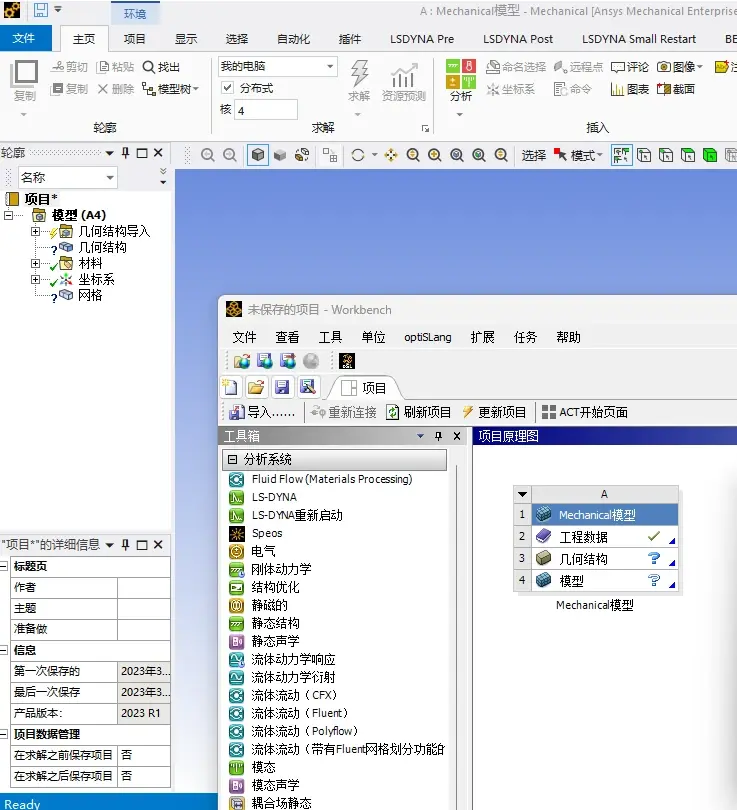This screenshot has height=810, width=737.
Task: Click the Reconnect (重新连接) button
Action: tap(343, 412)
